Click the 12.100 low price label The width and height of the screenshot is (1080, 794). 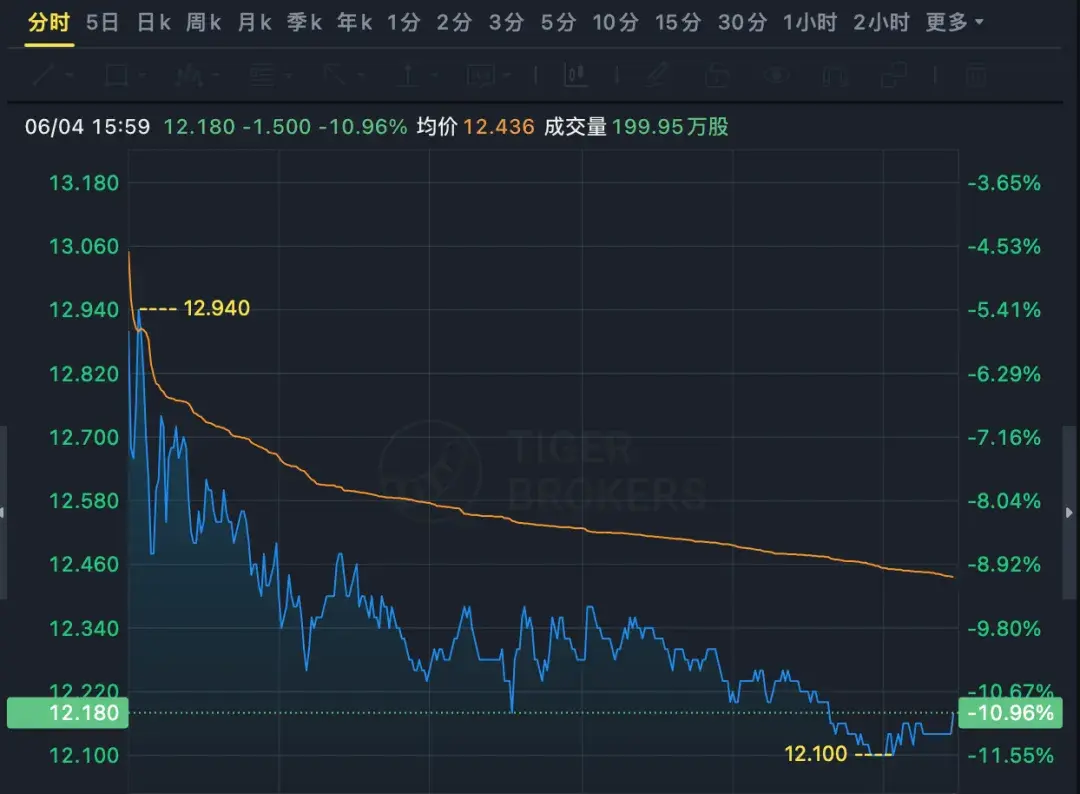point(816,752)
